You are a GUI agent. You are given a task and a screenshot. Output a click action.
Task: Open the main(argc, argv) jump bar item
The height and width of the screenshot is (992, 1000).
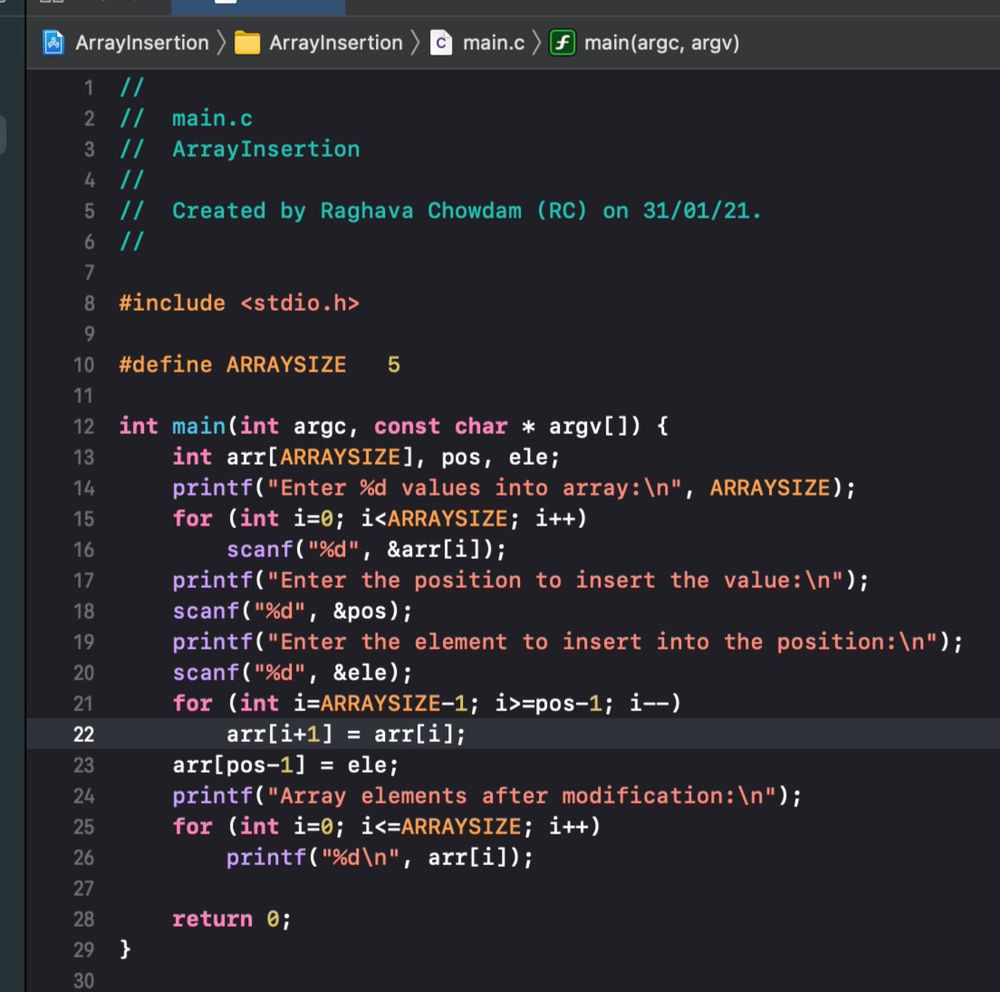[662, 43]
